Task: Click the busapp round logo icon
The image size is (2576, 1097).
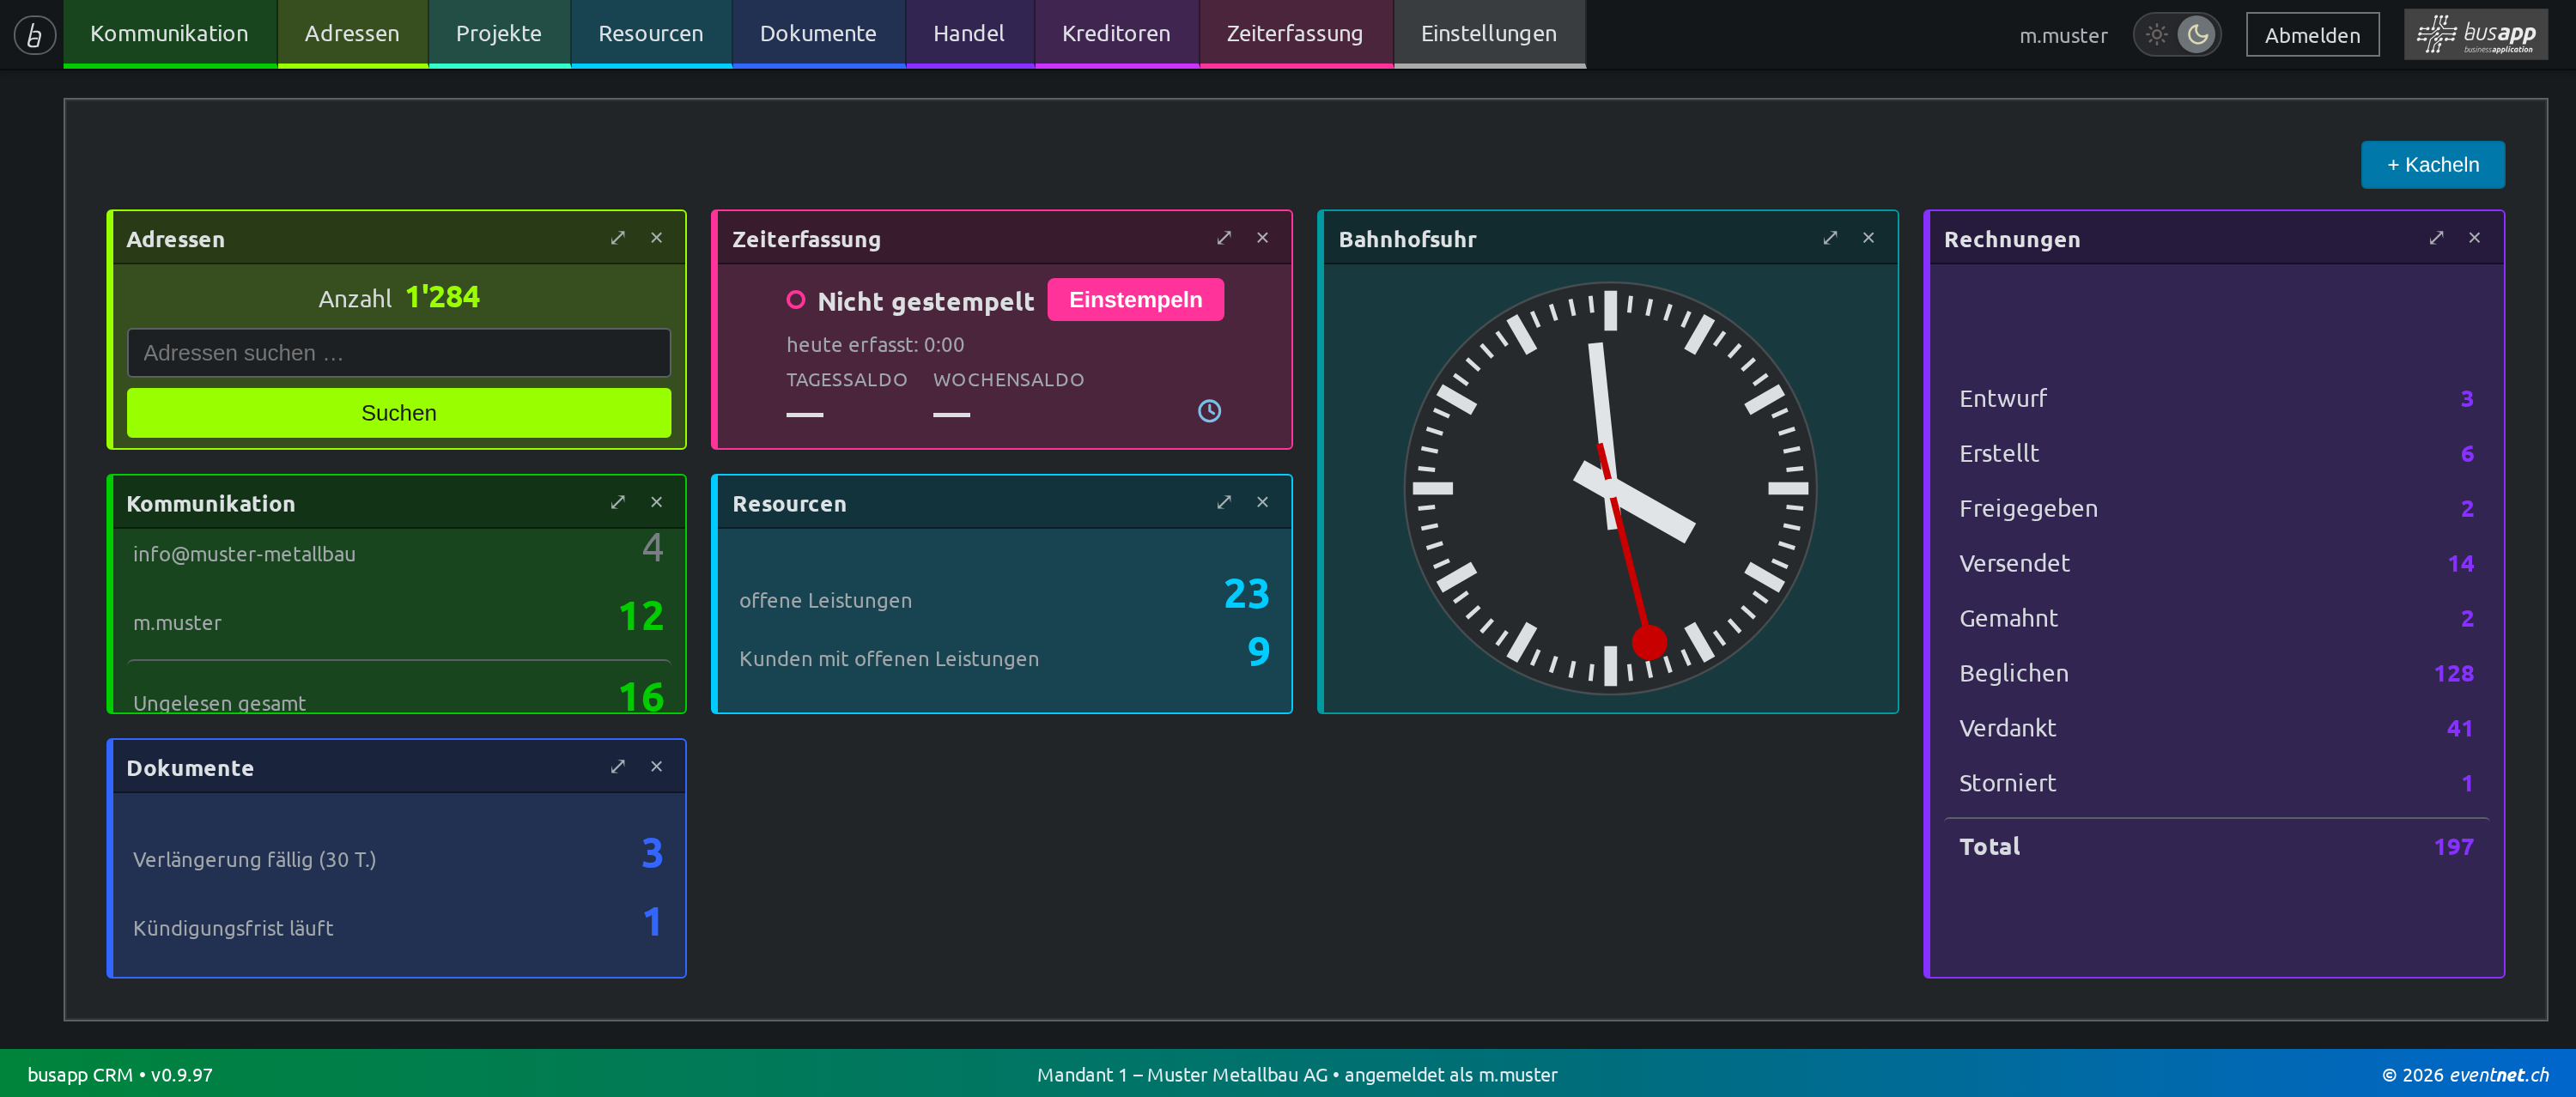Action: 35,35
